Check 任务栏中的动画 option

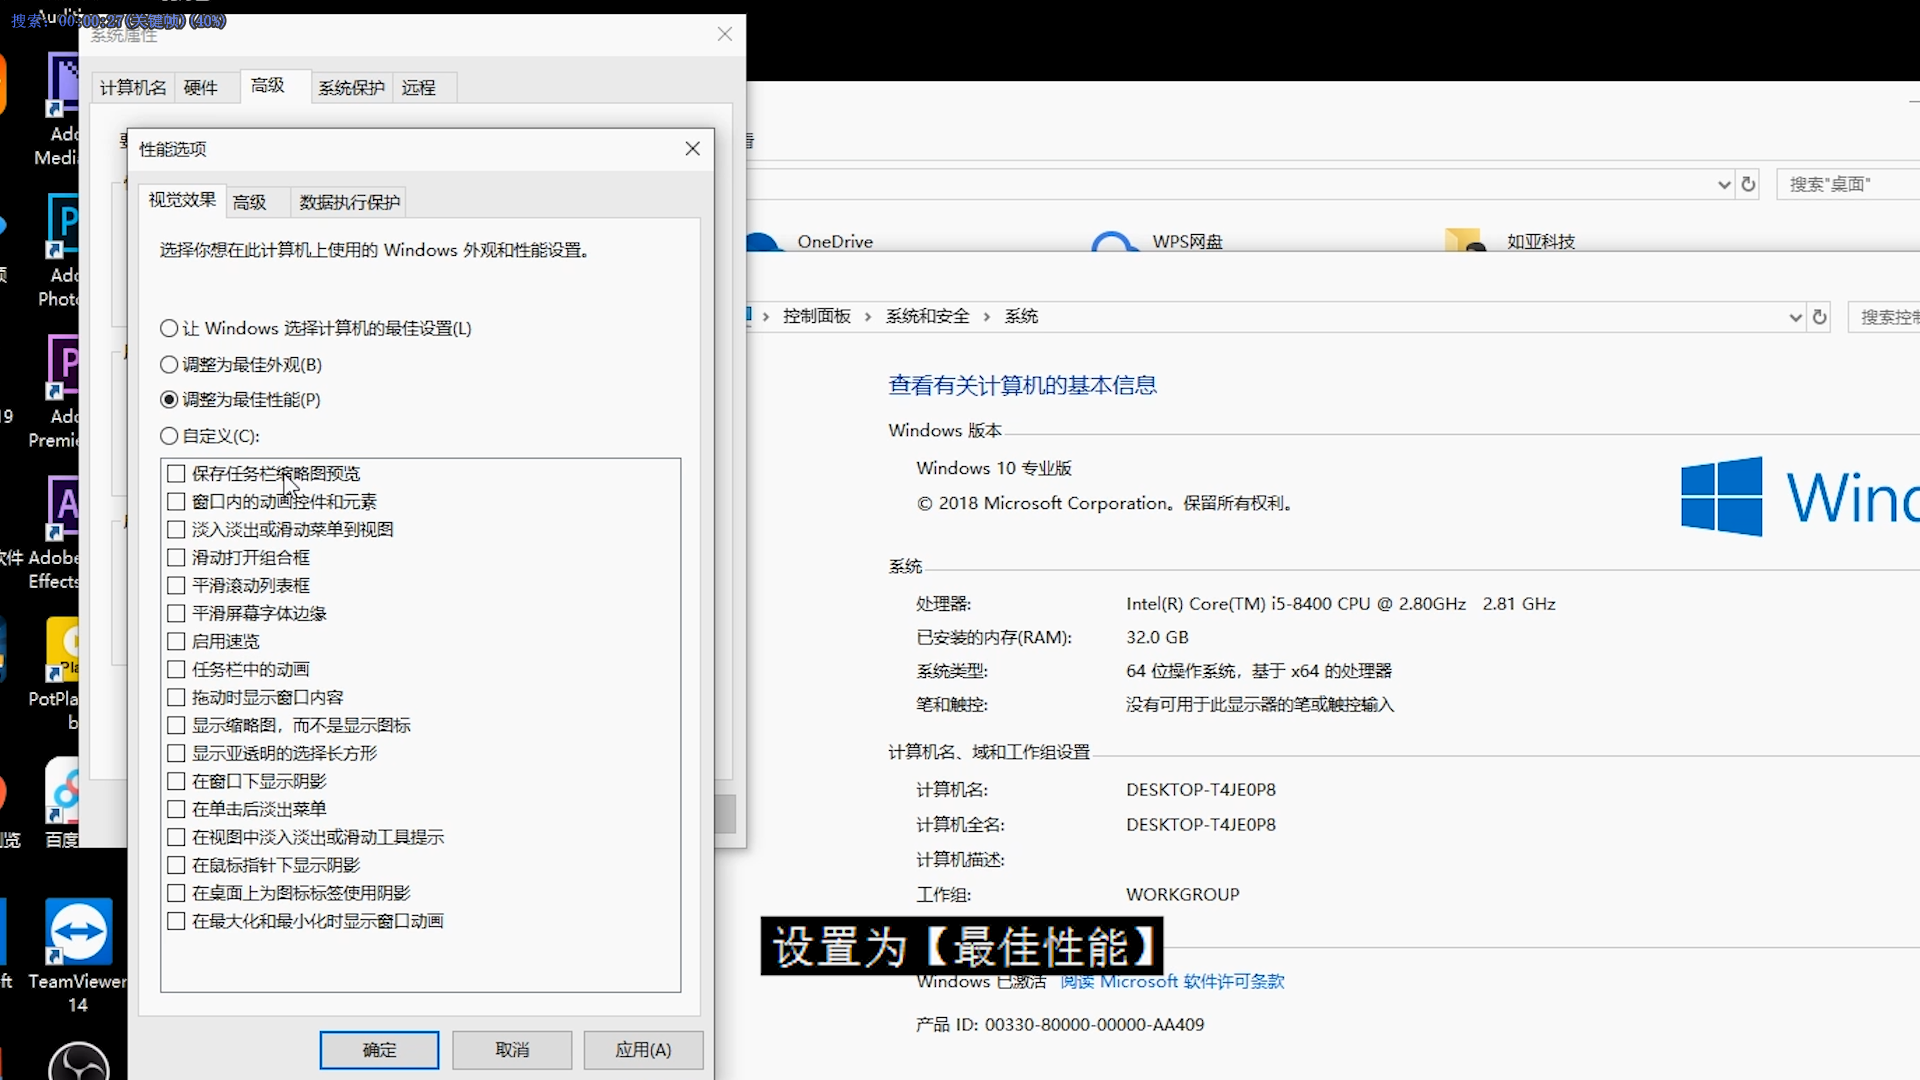pos(176,669)
